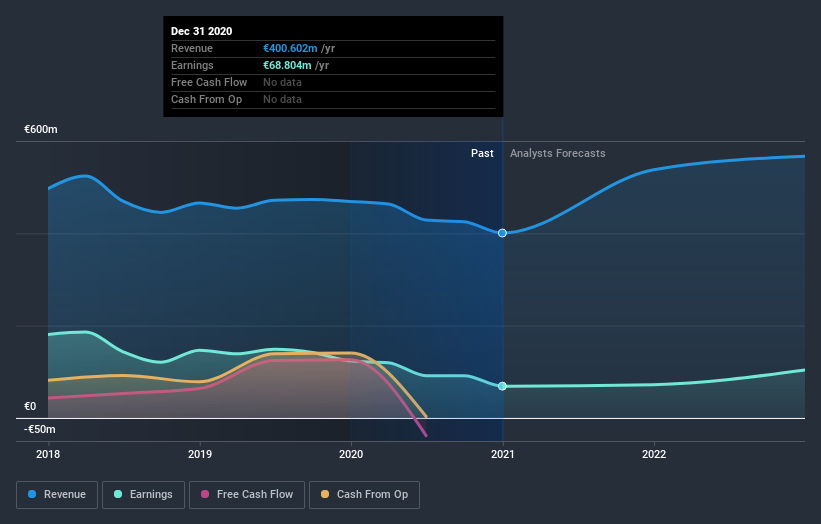Click the tooltip Earnings row label
Image resolution: width=821 pixels, height=524 pixels.
pos(192,65)
